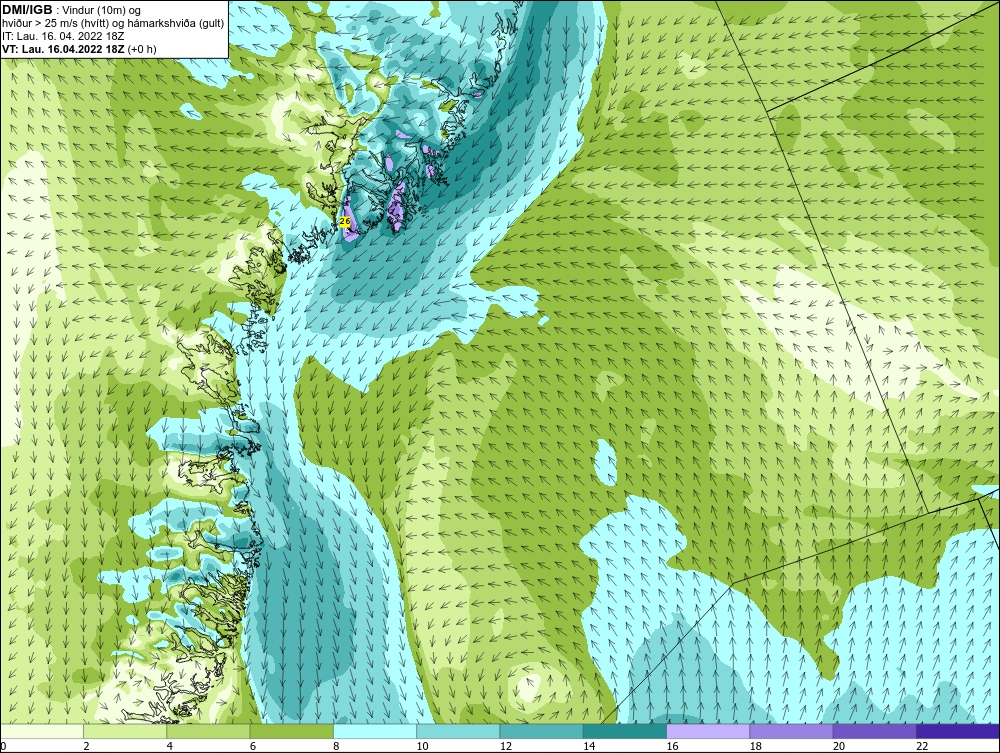Pick the 10–12 m/s light teal swatch
This screenshot has width=1000, height=753.
(x=458, y=731)
